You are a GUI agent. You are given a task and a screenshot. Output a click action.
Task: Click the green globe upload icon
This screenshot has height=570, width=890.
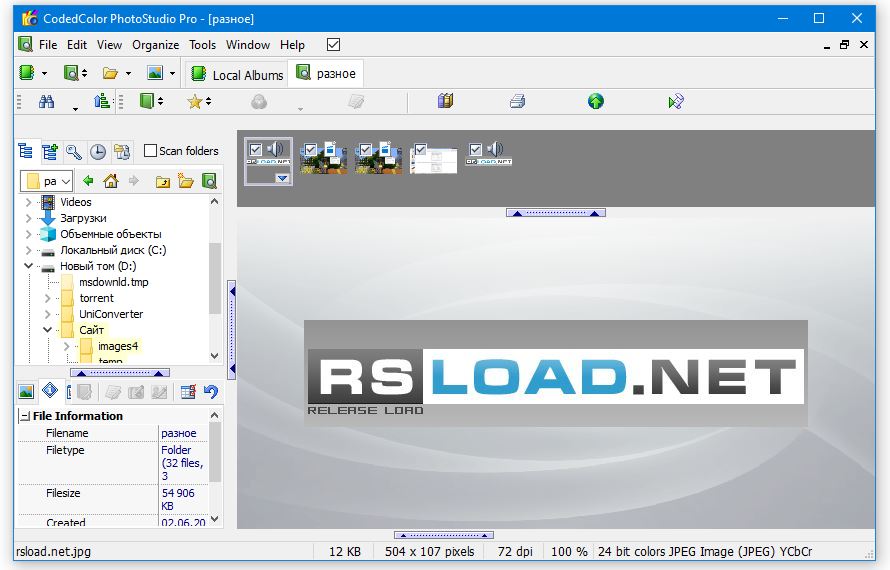595,101
